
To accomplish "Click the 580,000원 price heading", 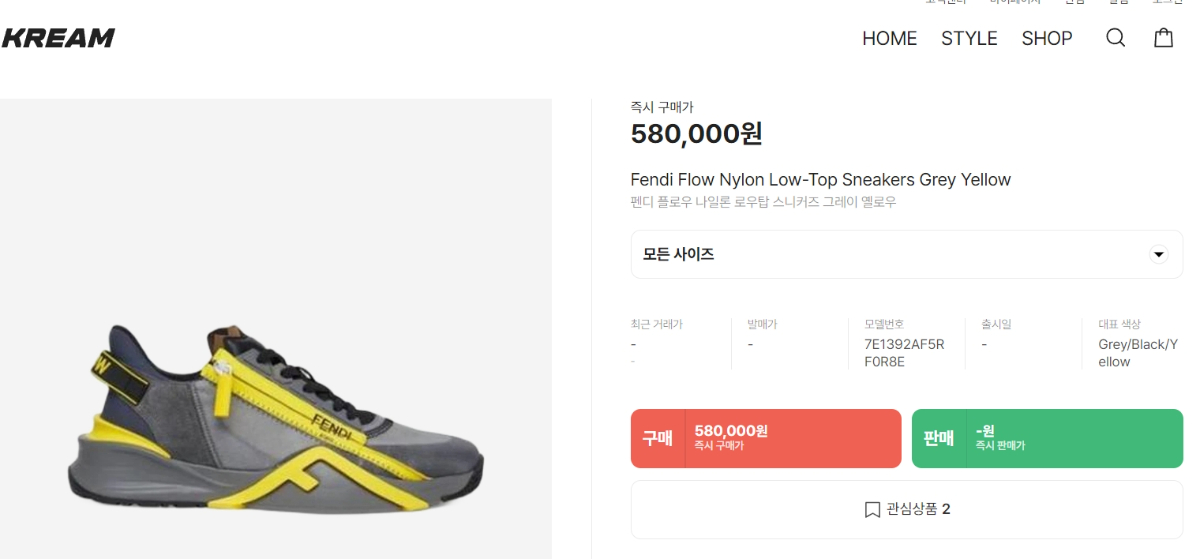I will 696,133.
